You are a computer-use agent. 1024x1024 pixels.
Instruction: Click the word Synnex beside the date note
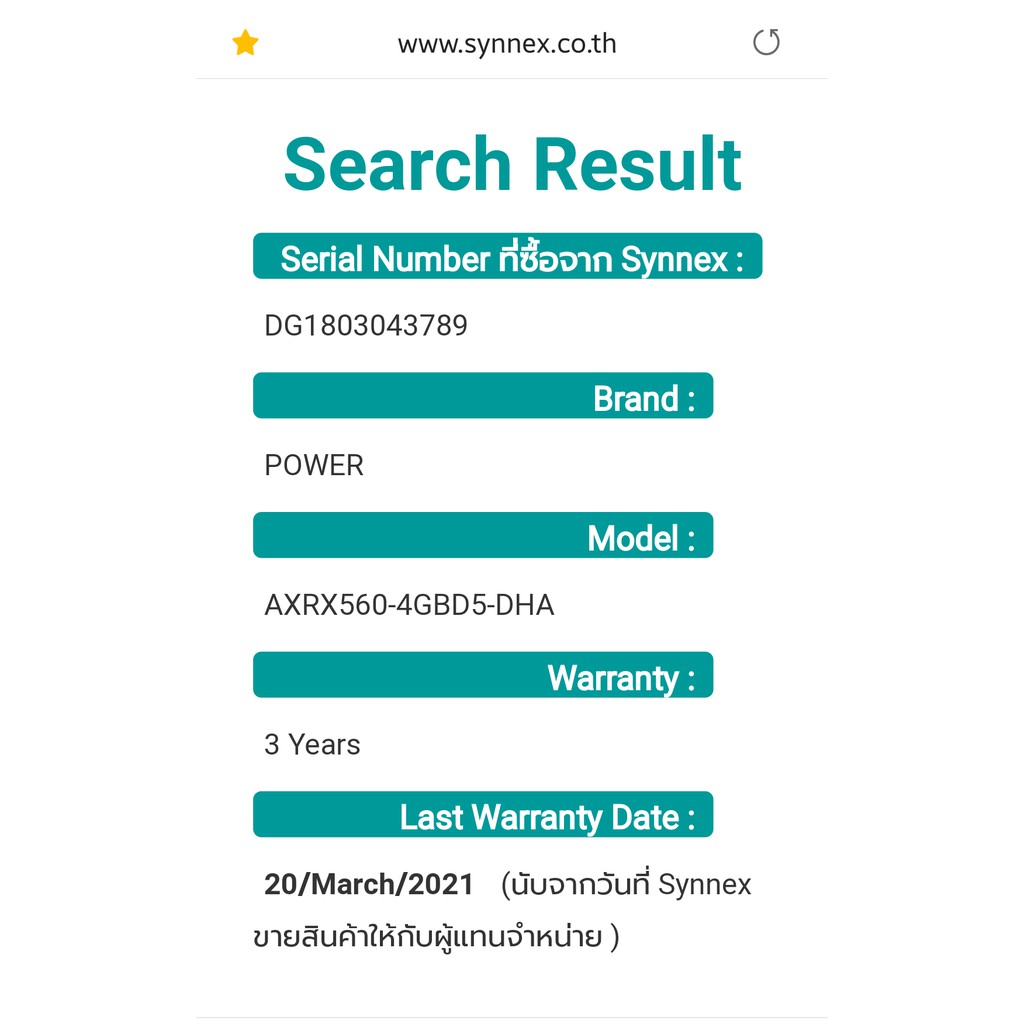pos(705,885)
